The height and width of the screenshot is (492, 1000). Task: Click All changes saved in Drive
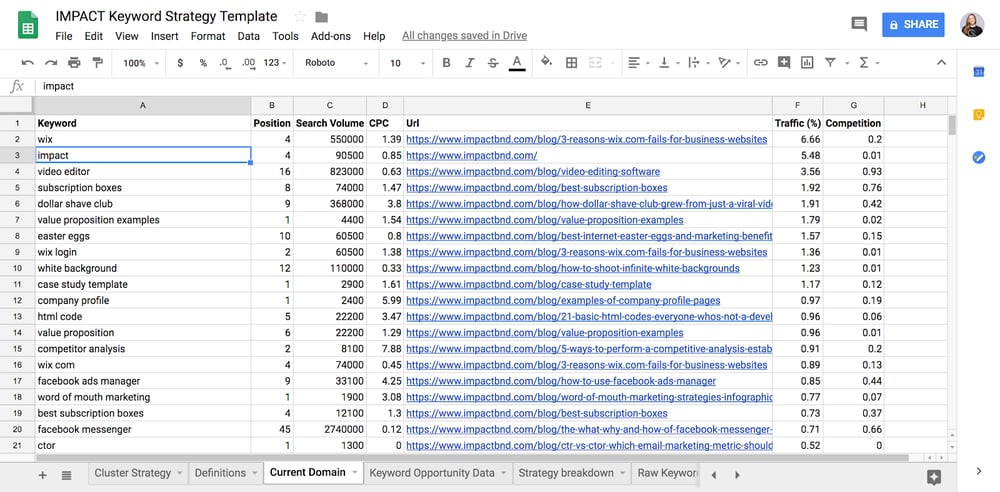pyautogui.click(x=464, y=36)
